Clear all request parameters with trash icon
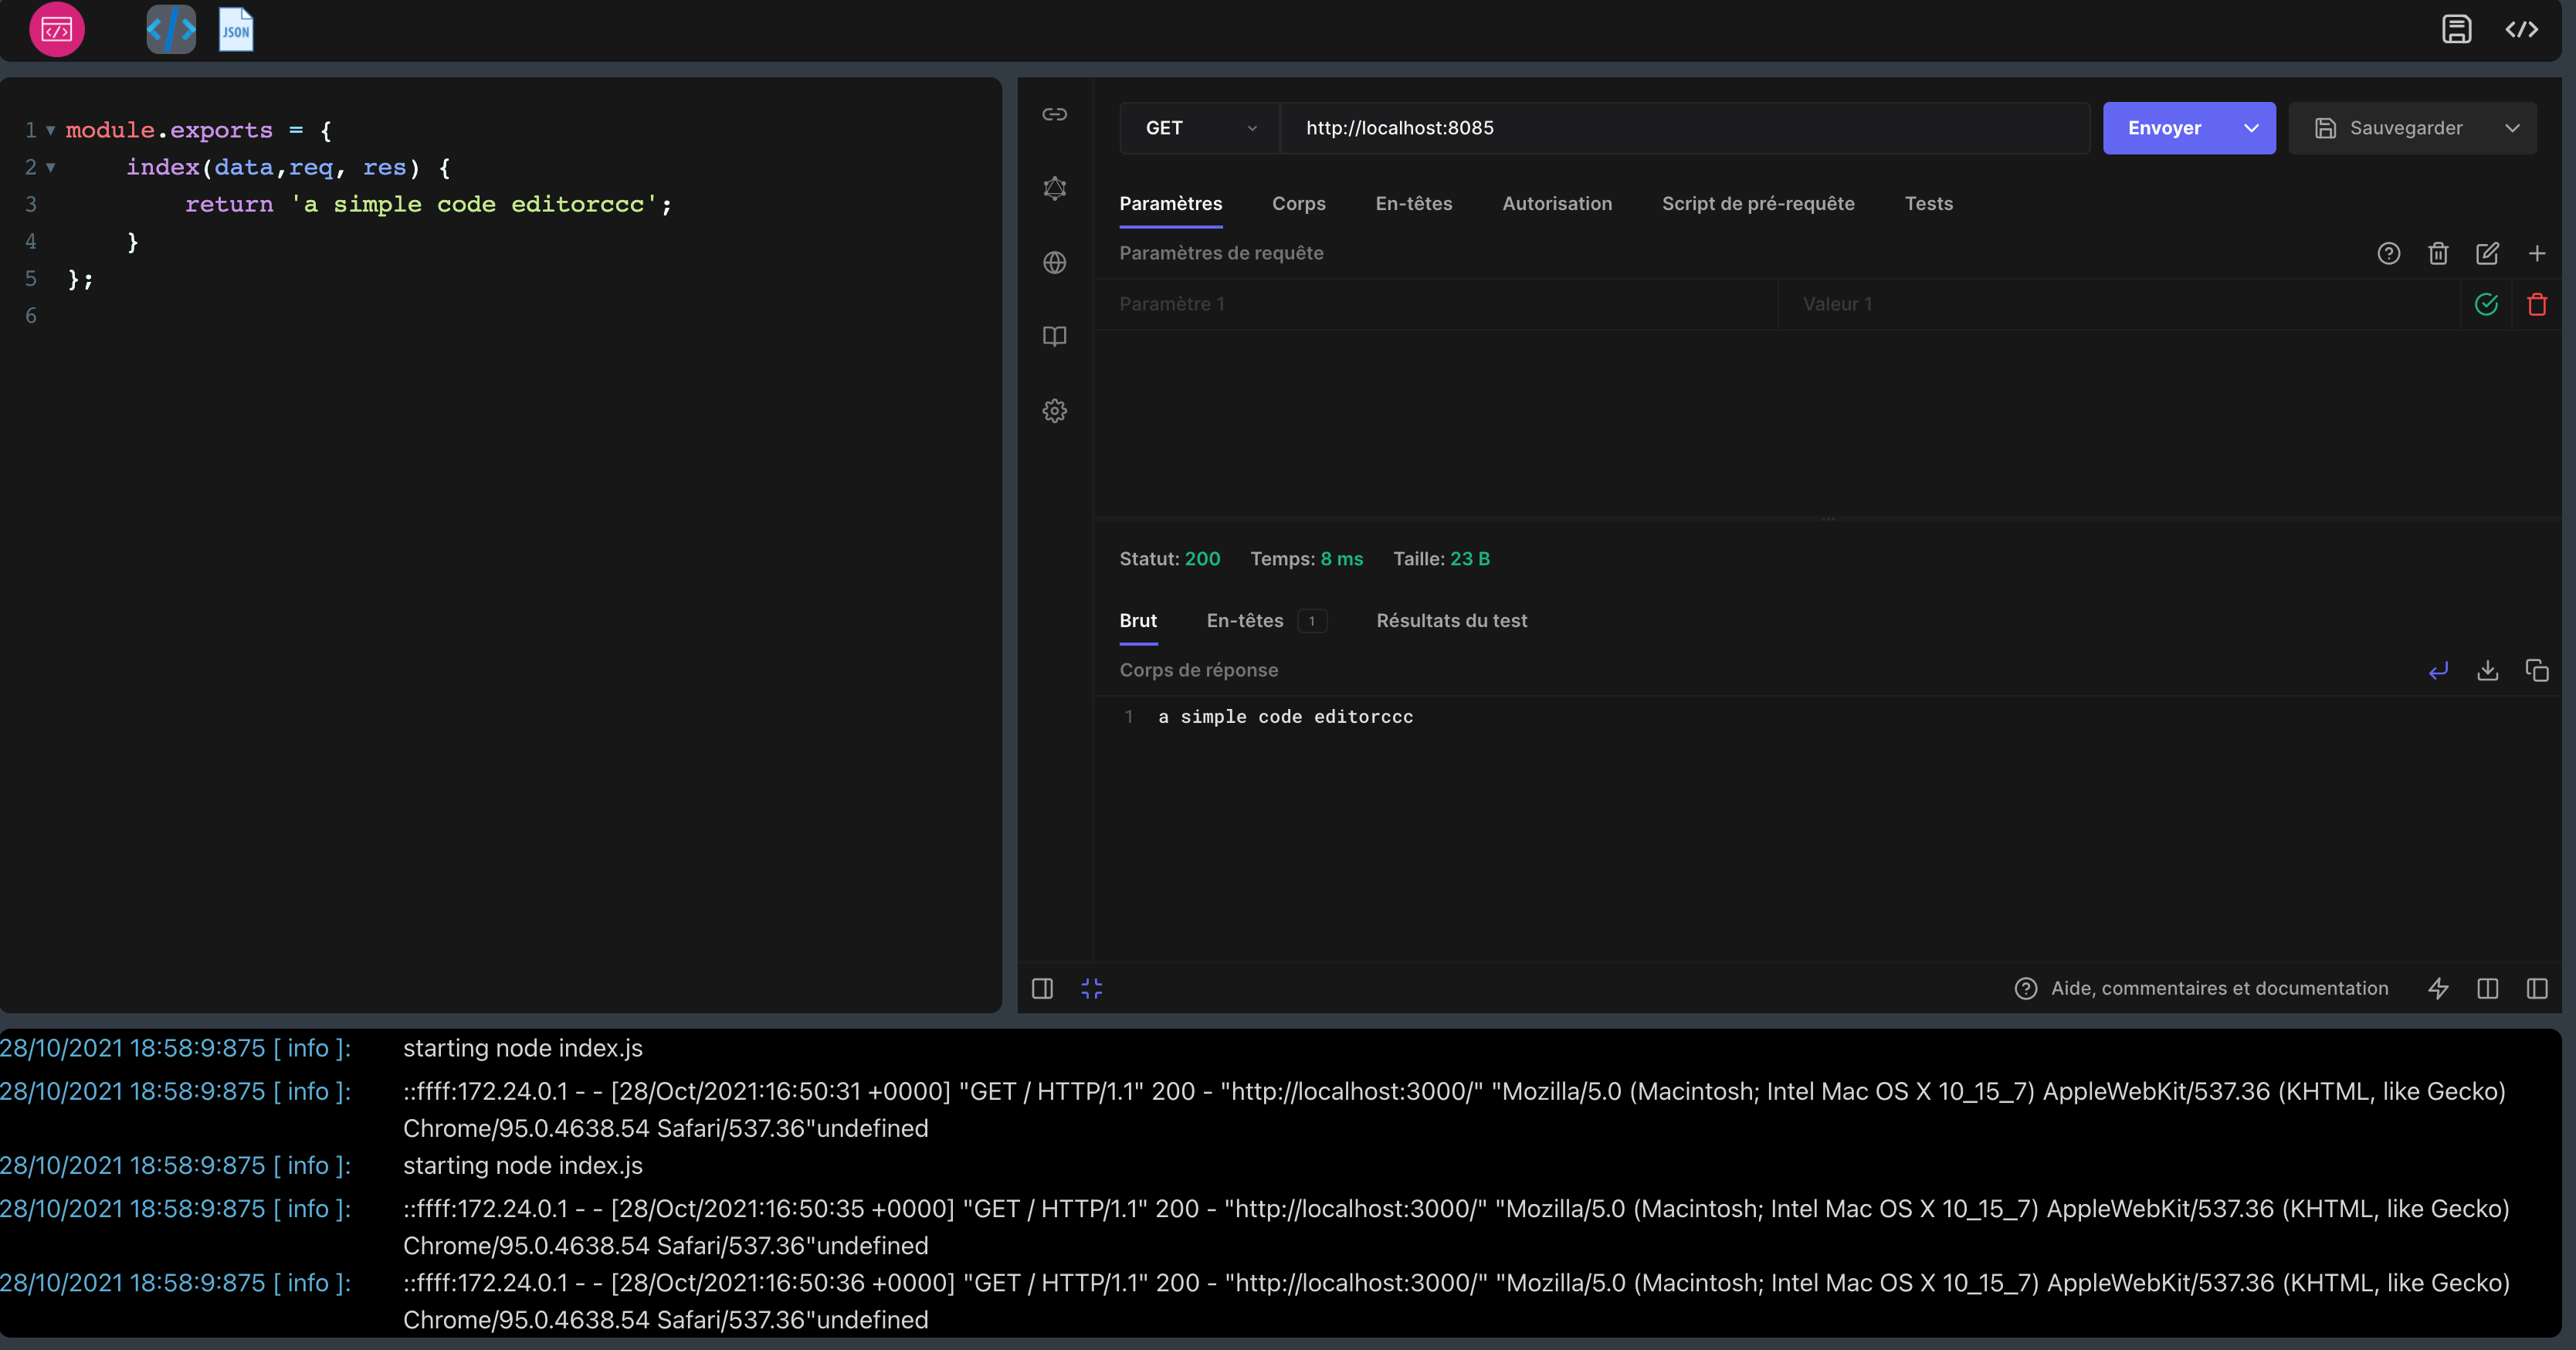Screen dimensions: 2576x1350 [x=2438, y=253]
